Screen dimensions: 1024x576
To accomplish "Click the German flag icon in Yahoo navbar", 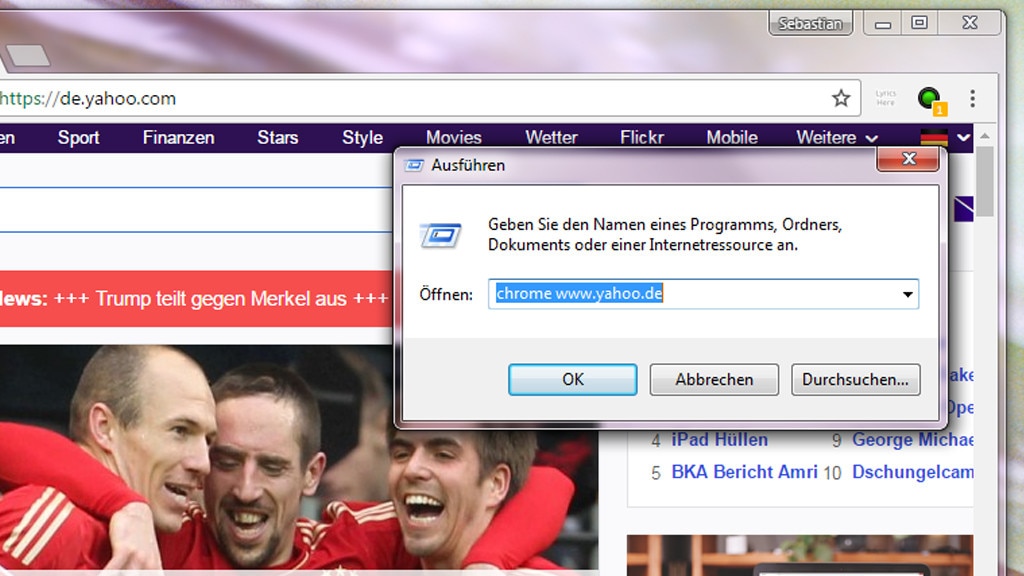I will coord(934,138).
